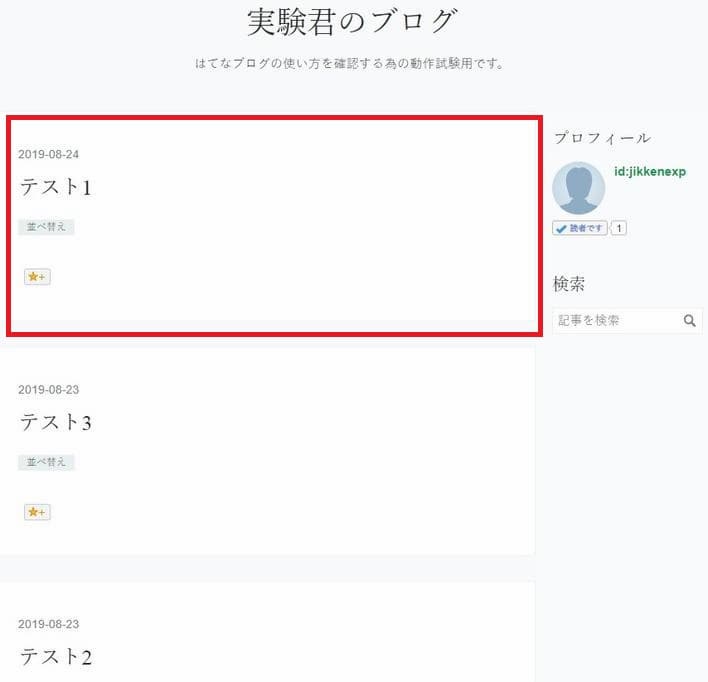Screen dimensions: 708x682
Task: Select the 並べ替え category tag under テスト3
Action: click(x=46, y=462)
